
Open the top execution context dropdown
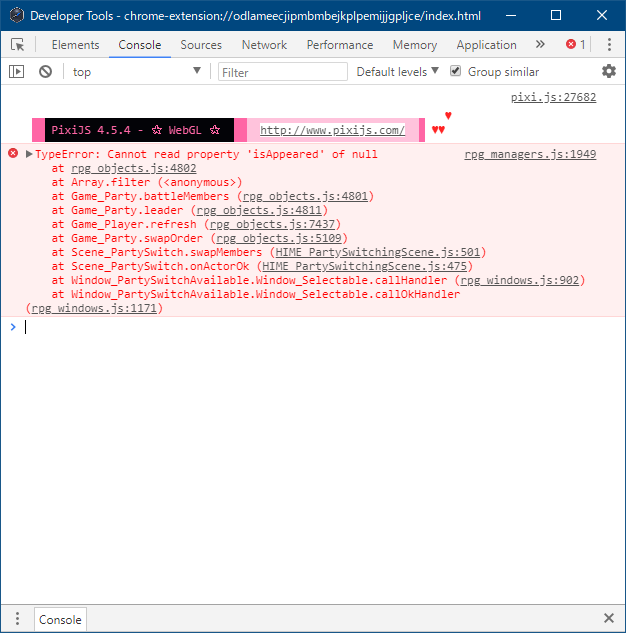(x=136, y=72)
